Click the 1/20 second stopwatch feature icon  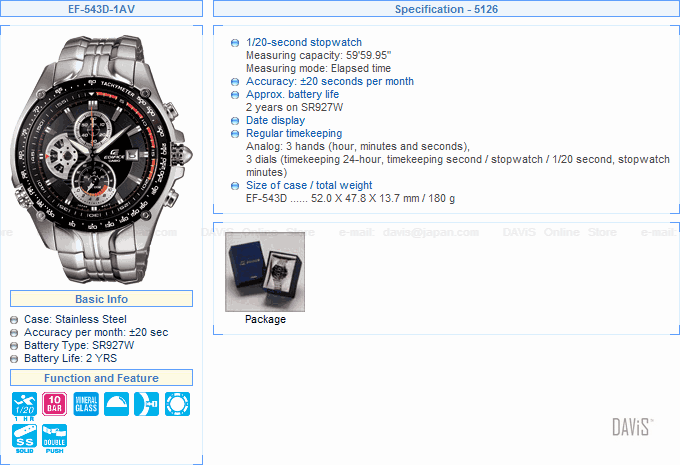click(24, 406)
